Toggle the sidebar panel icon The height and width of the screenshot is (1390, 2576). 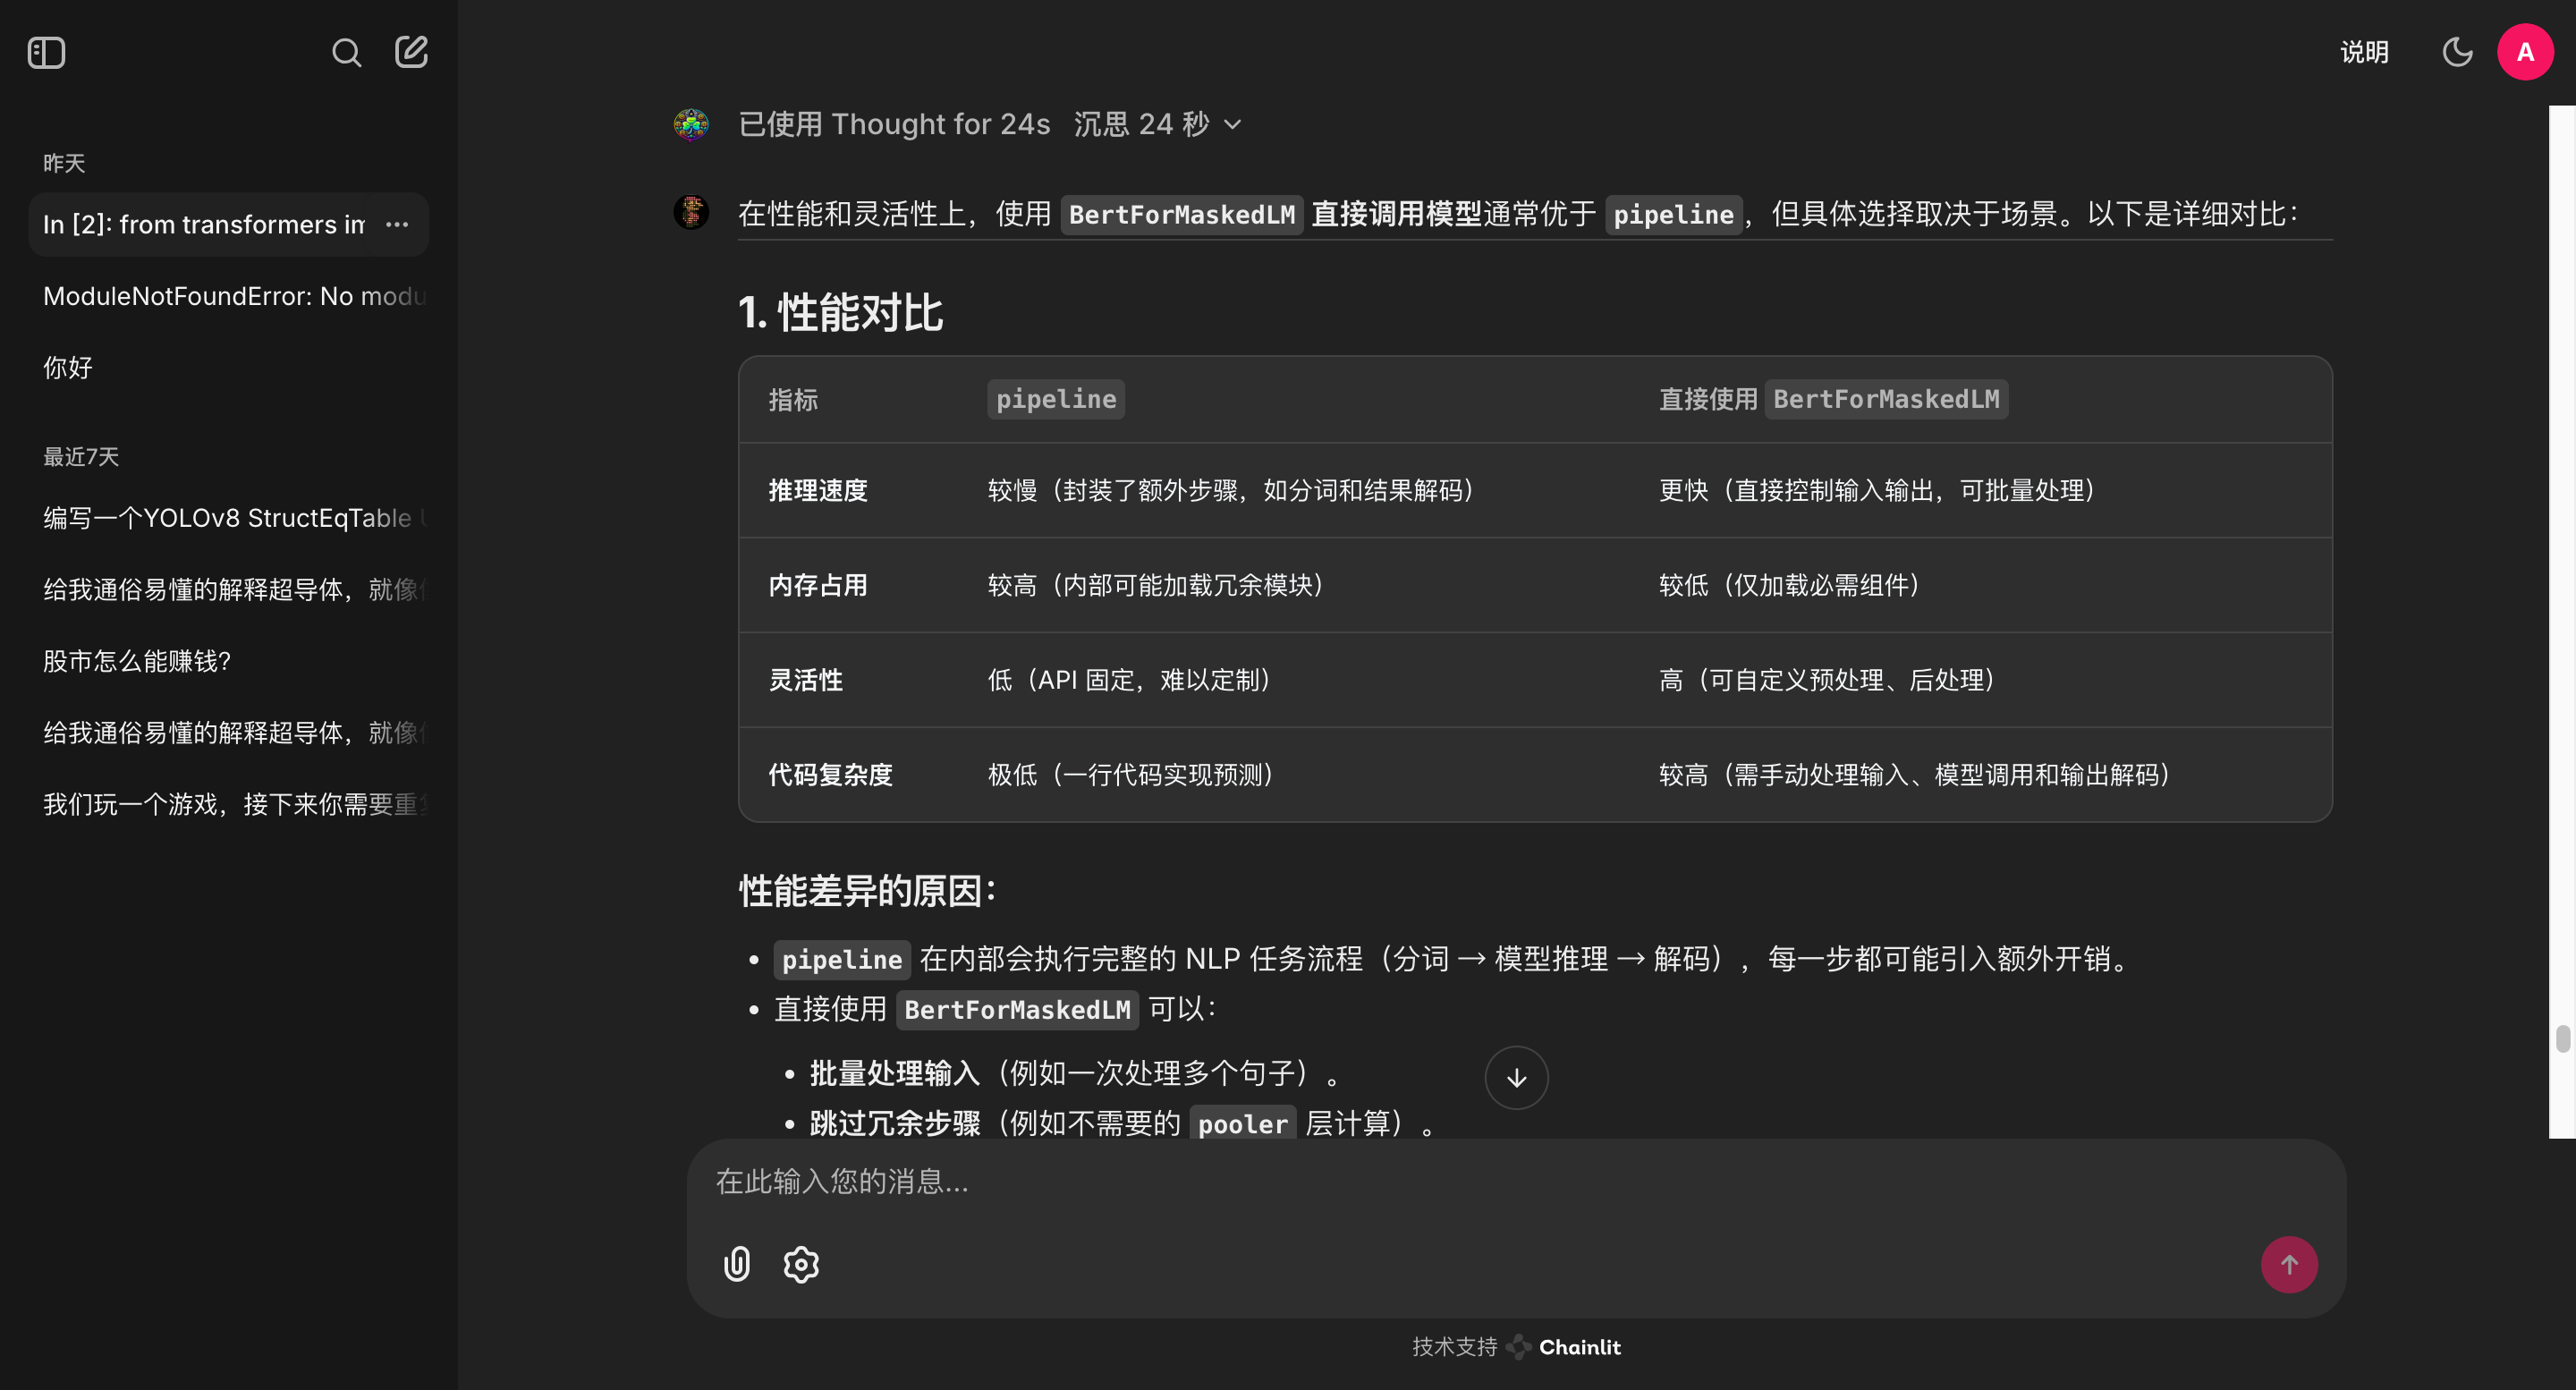pos(46,52)
